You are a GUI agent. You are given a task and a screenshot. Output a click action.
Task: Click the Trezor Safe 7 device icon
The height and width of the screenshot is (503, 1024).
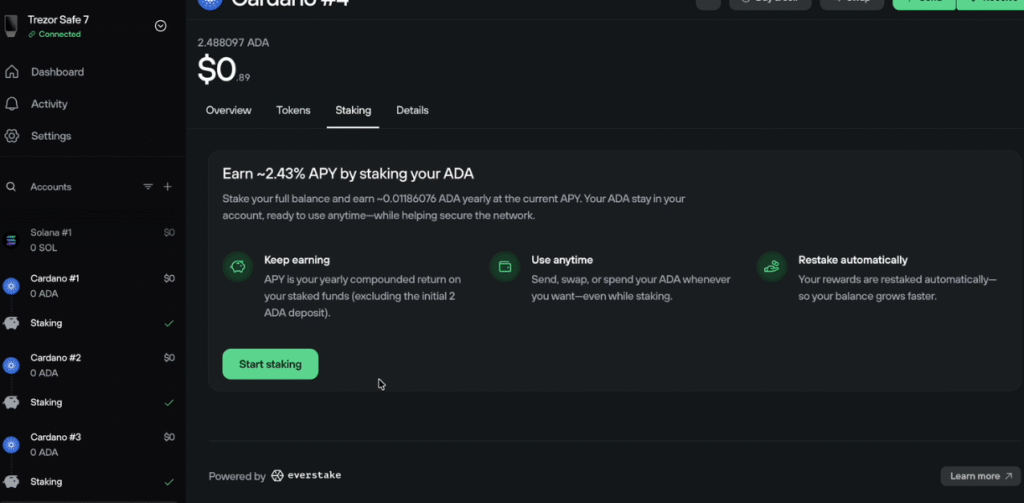[11, 24]
